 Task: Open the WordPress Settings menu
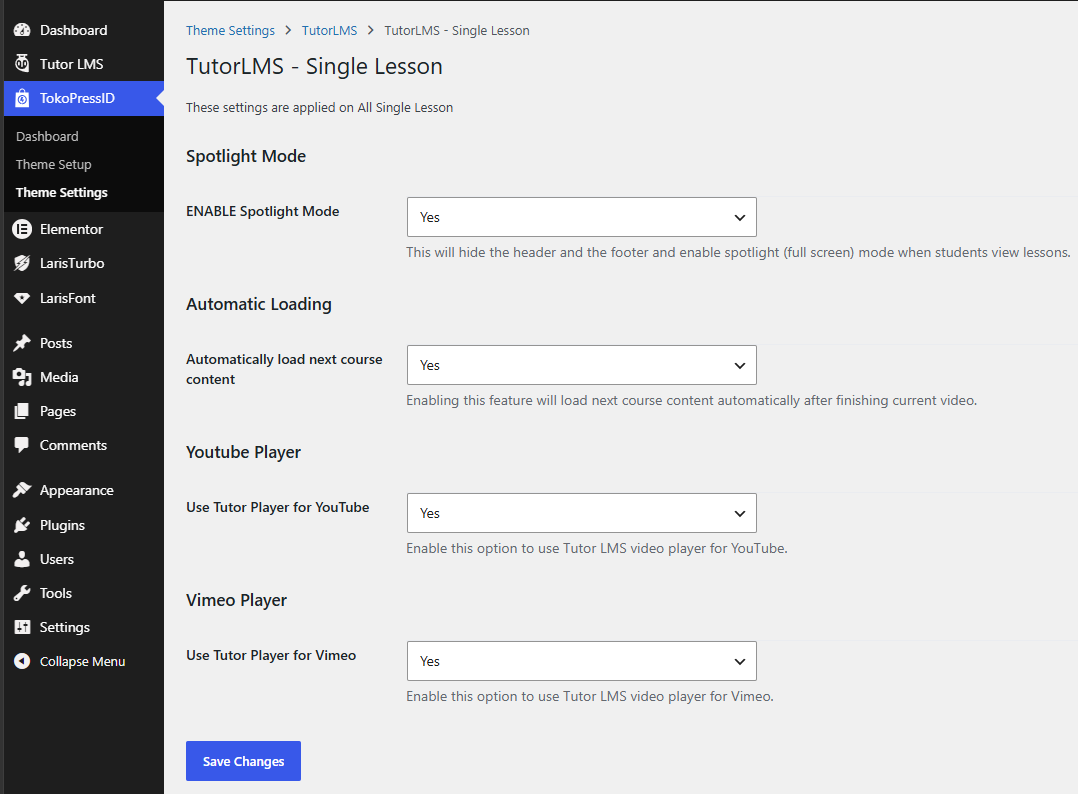click(65, 627)
